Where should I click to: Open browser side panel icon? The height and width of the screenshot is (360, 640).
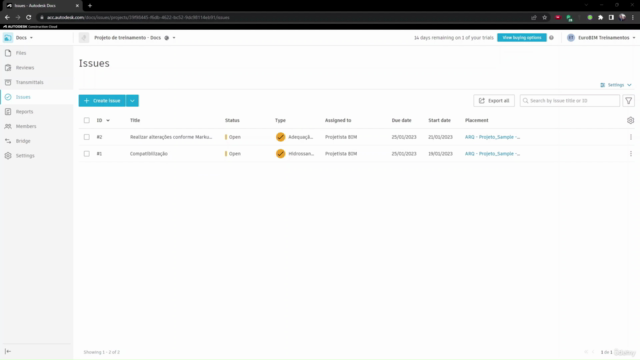[611, 18]
